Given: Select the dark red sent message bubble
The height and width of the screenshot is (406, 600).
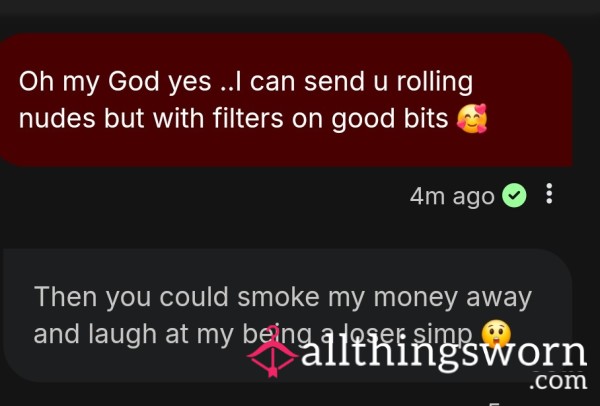Looking at the screenshot, I should (285, 99).
